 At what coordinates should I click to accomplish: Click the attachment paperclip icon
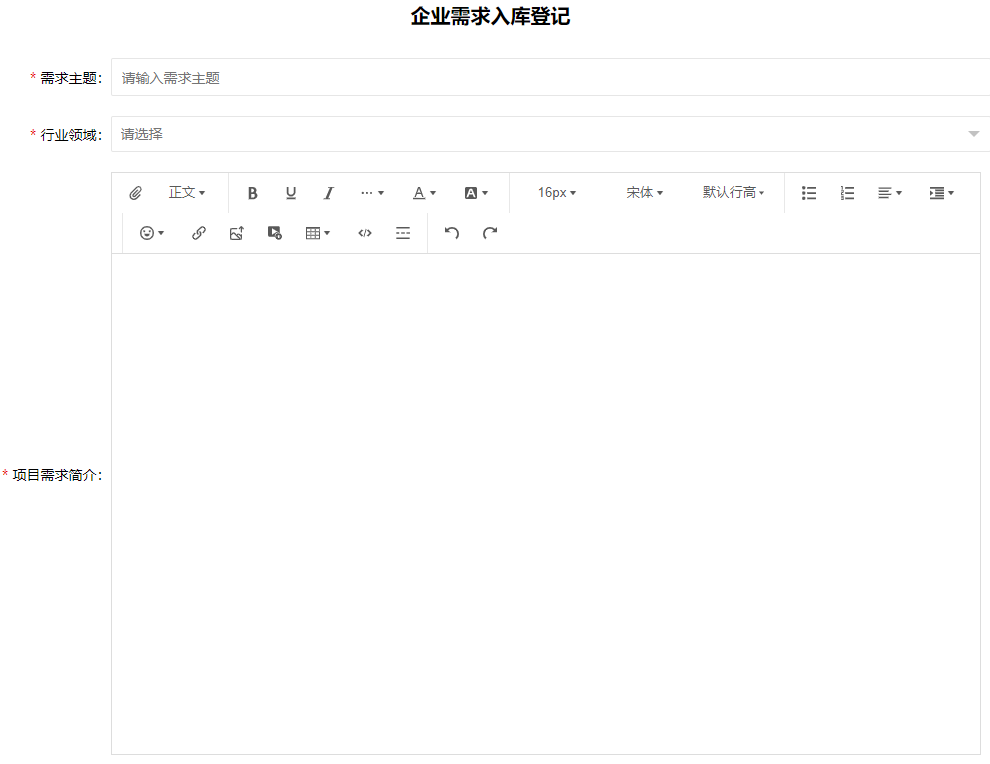(x=135, y=193)
